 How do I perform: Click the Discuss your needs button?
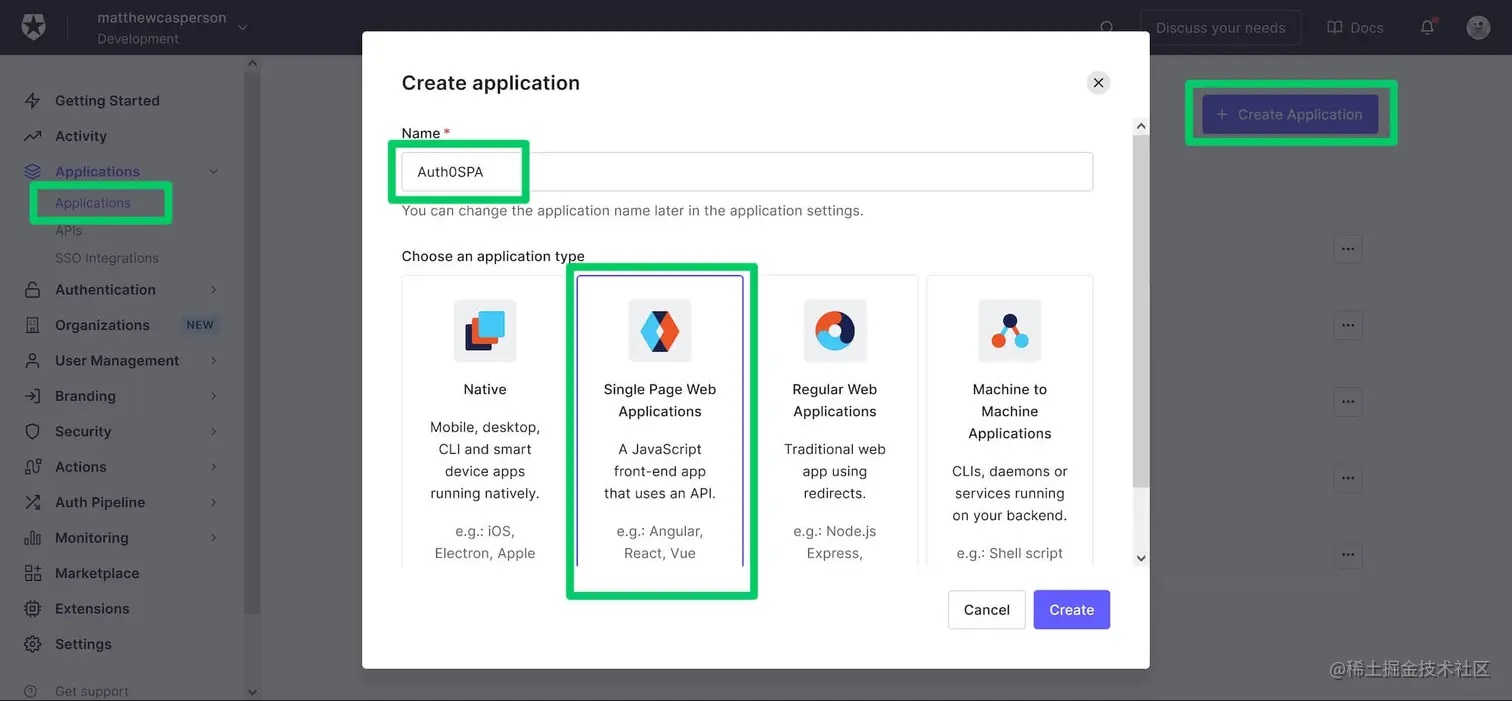1221,27
